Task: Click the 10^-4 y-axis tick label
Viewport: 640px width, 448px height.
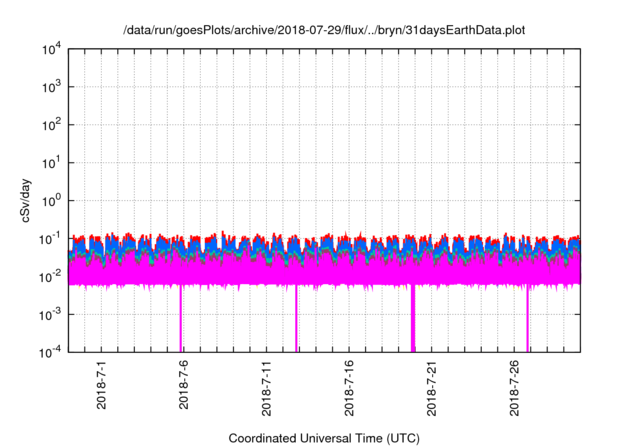Action: click(50, 352)
